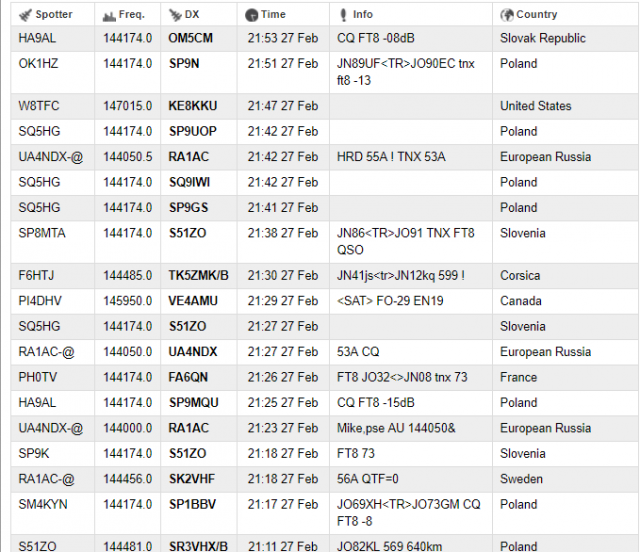
Task: Select DX callsign SP1BBV
Action: [x=190, y=505]
